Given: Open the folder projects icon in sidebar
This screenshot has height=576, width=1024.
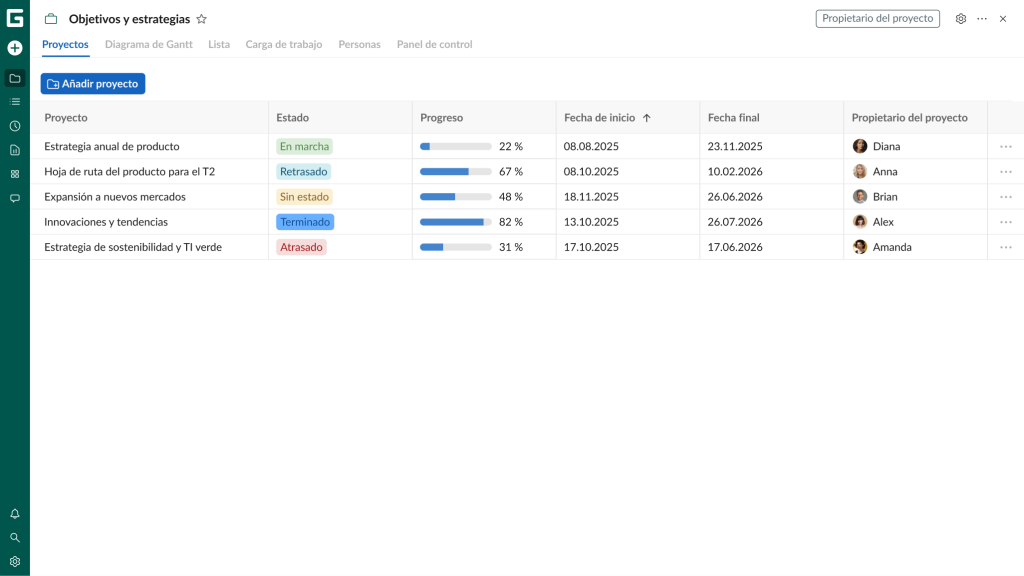Looking at the screenshot, I should point(15,78).
